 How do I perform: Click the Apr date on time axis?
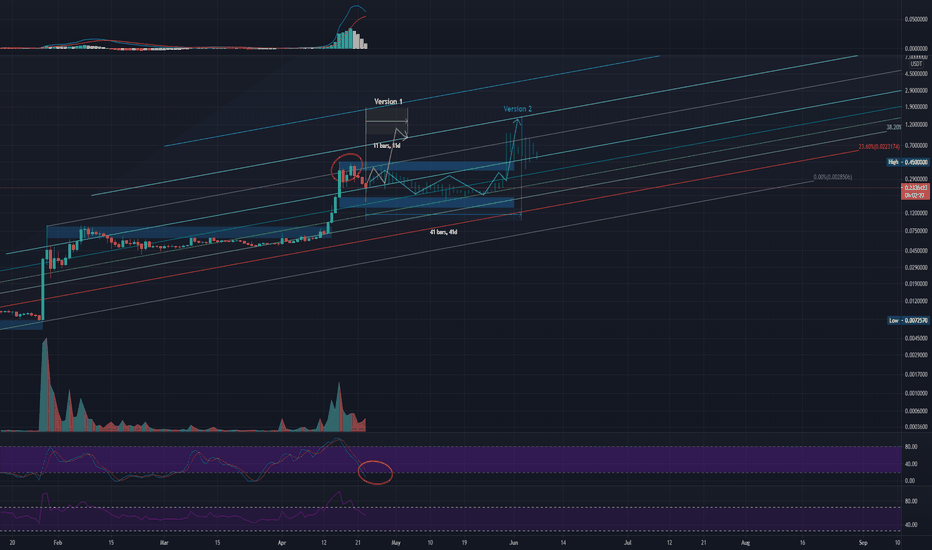coord(282,542)
